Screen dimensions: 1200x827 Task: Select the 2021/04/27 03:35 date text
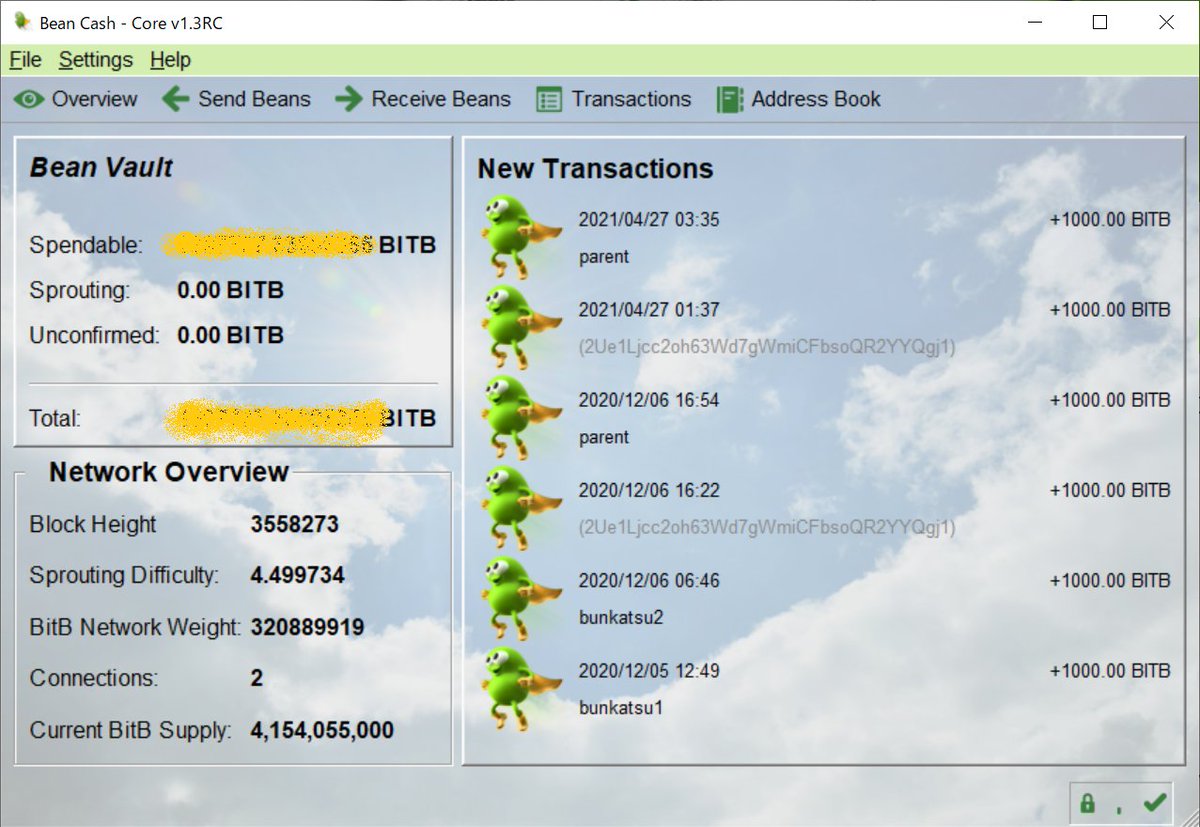pyautogui.click(x=649, y=220)
